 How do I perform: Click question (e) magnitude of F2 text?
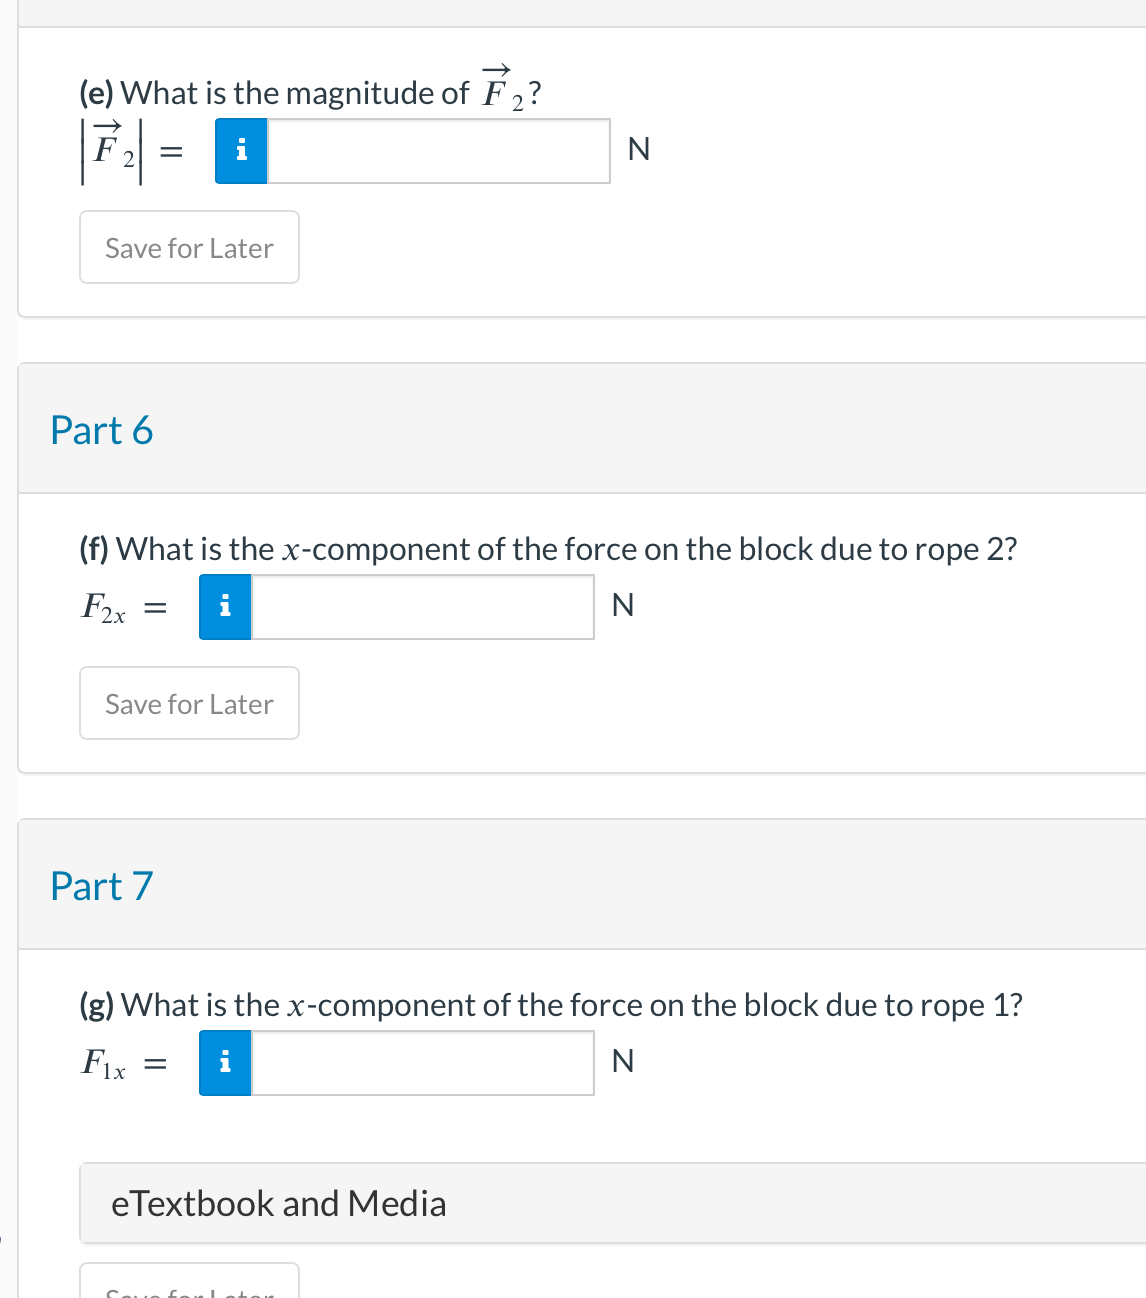[x=310, y=93]
